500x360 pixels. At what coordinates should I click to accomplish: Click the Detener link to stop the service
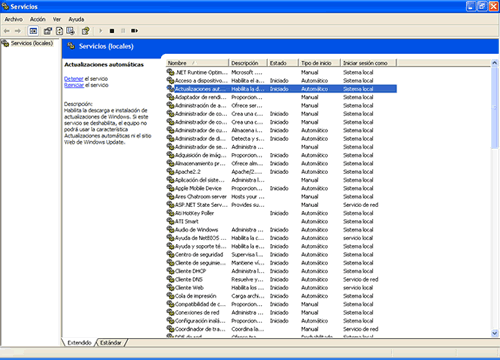[x=74, y=79]
